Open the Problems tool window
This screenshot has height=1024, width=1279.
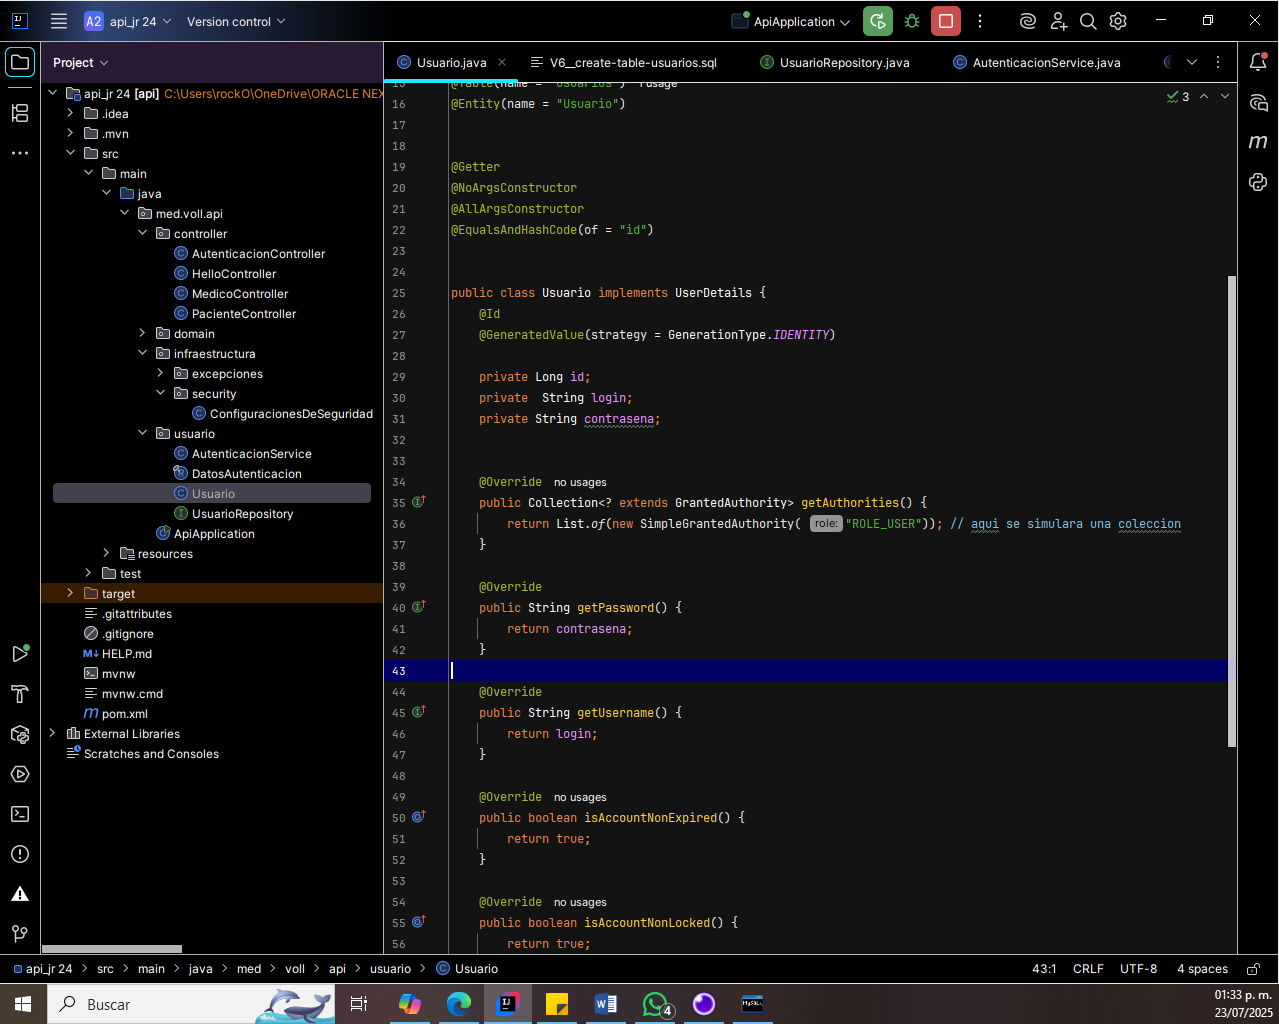point(20,854)
